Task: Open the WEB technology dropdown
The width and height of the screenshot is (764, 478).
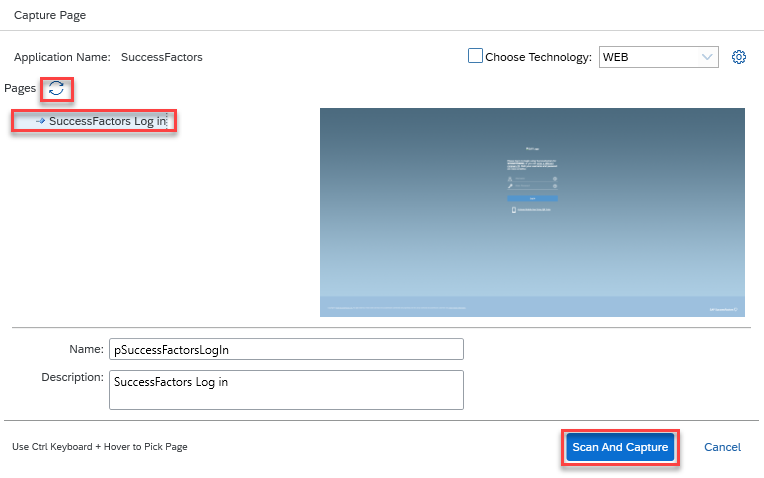Action: [658, 57]
